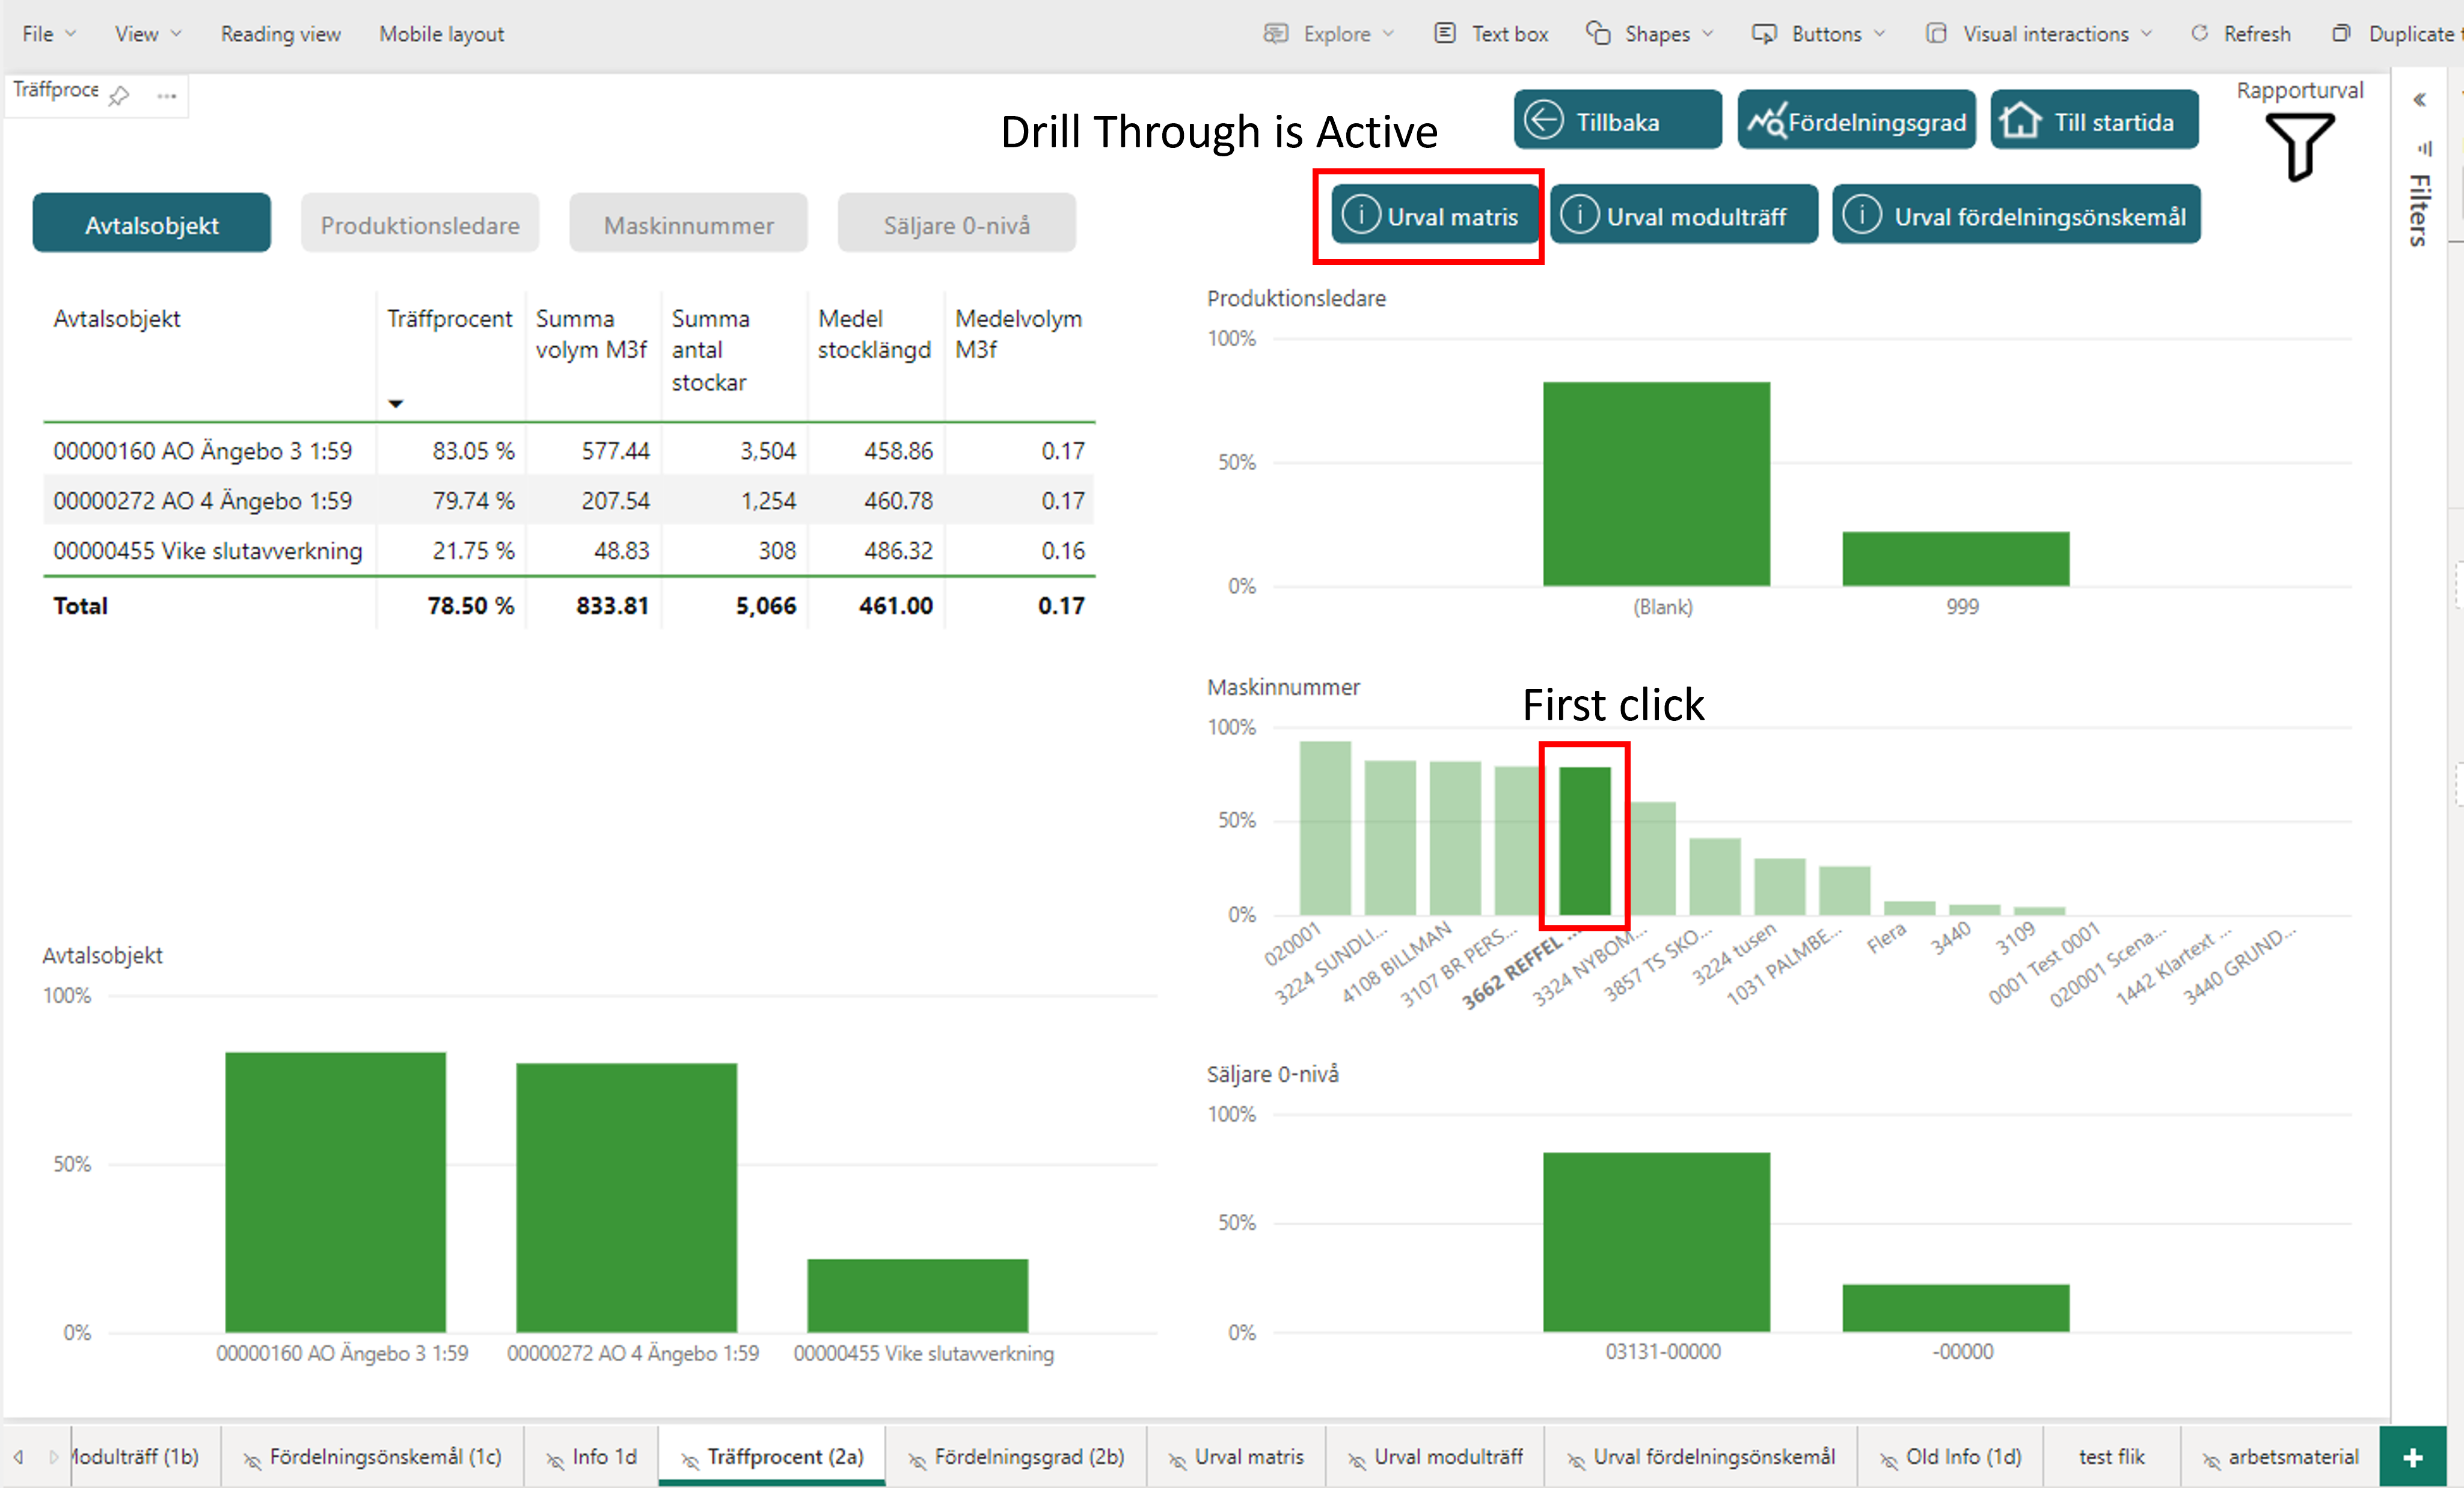Pin the Träffprocent visual with pin icon

pos(119,96)
